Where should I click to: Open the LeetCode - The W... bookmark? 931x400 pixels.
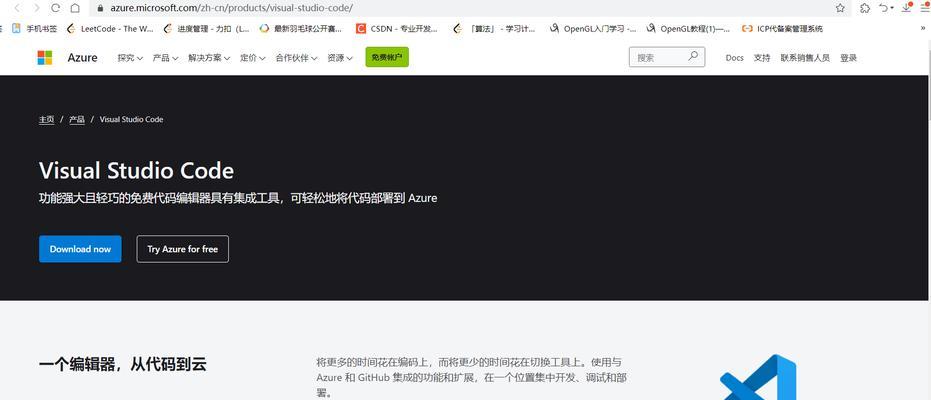click(x=110, y=28)
